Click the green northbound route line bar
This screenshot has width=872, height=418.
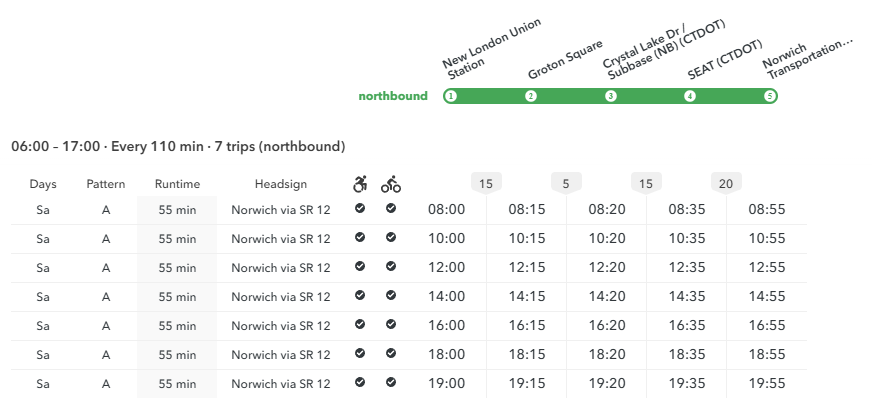pyautogui.click(x=610, y=96)
